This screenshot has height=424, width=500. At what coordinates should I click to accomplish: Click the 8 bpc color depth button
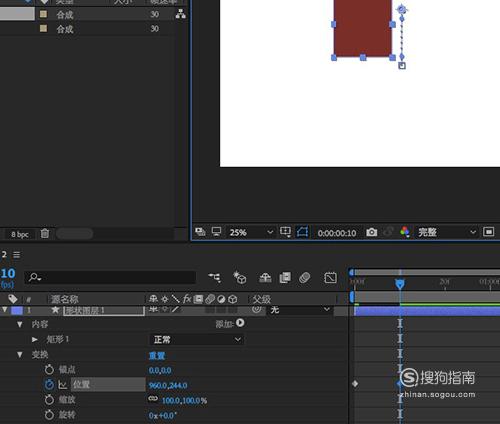point(20,234)
